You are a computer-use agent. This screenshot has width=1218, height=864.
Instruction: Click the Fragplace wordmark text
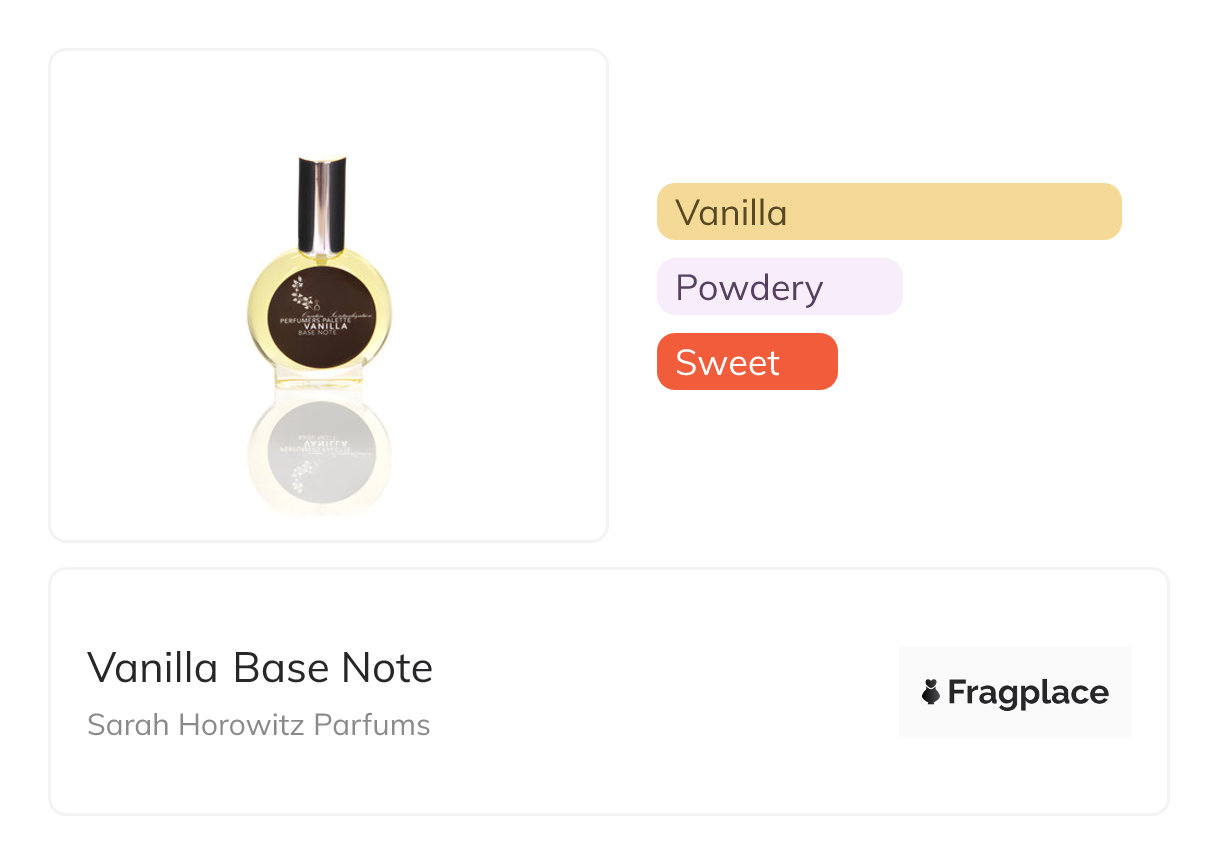(1028, 692)
